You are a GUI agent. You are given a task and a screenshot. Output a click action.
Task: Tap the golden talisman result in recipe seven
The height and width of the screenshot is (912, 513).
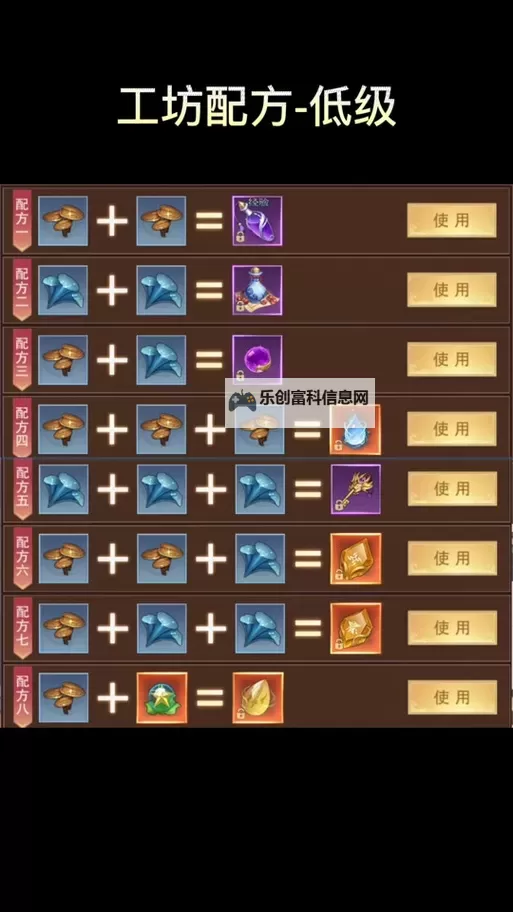tap(355, 628)
